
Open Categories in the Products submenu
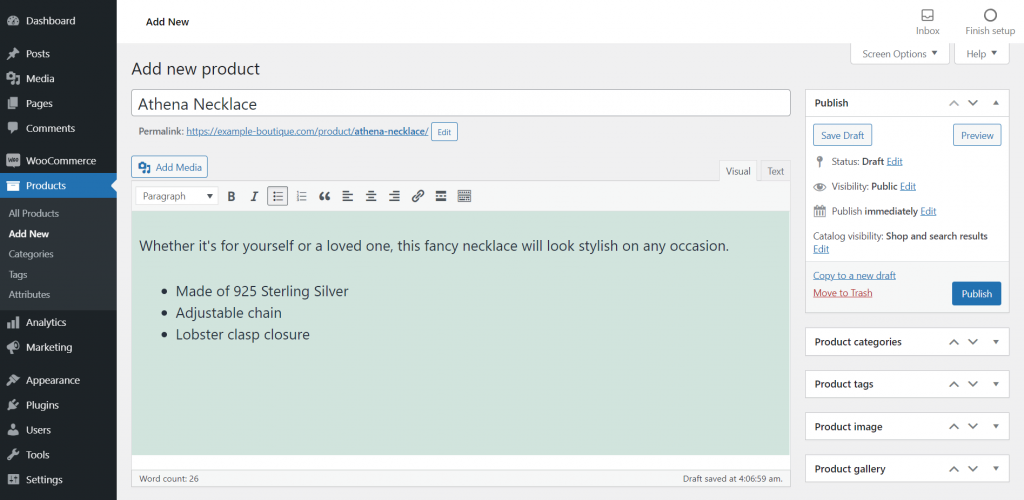31,254
